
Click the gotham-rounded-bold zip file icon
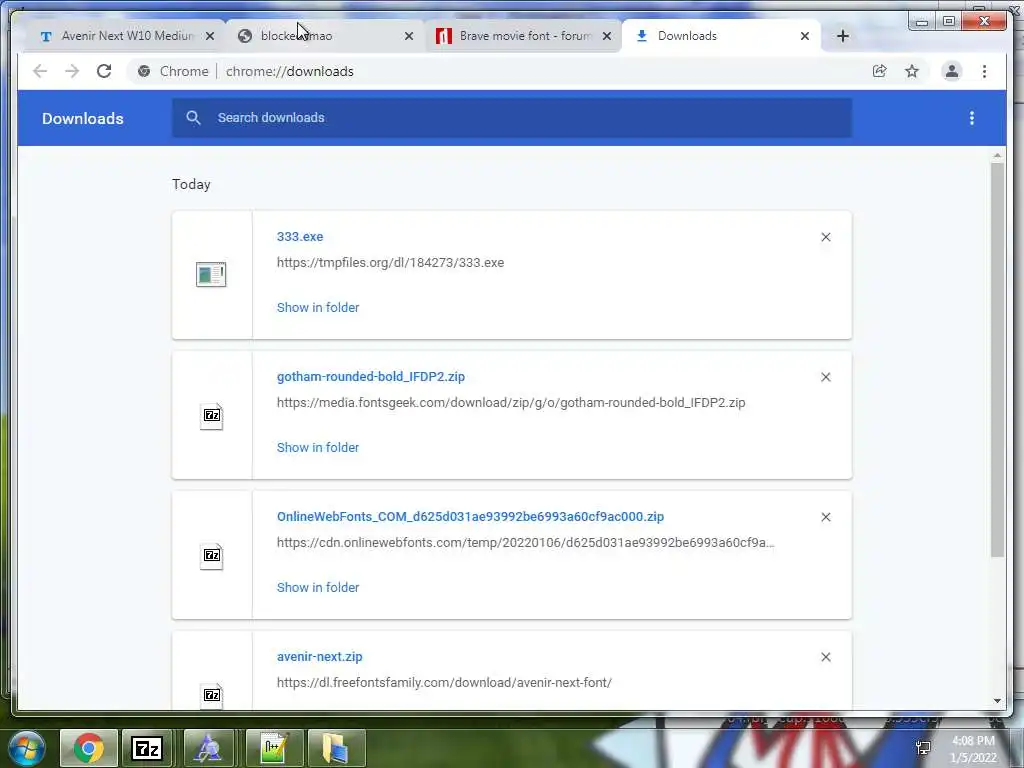[211, 415]
